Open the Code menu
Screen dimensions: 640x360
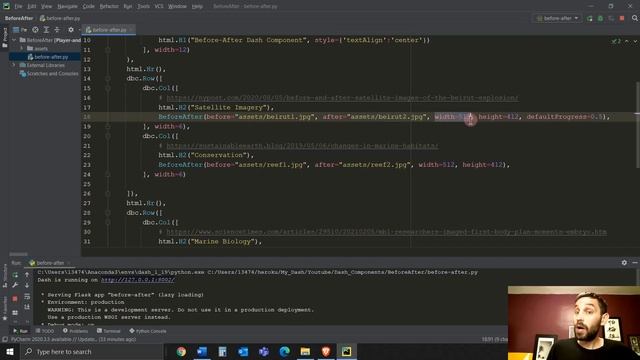click(x=88, y=7)
